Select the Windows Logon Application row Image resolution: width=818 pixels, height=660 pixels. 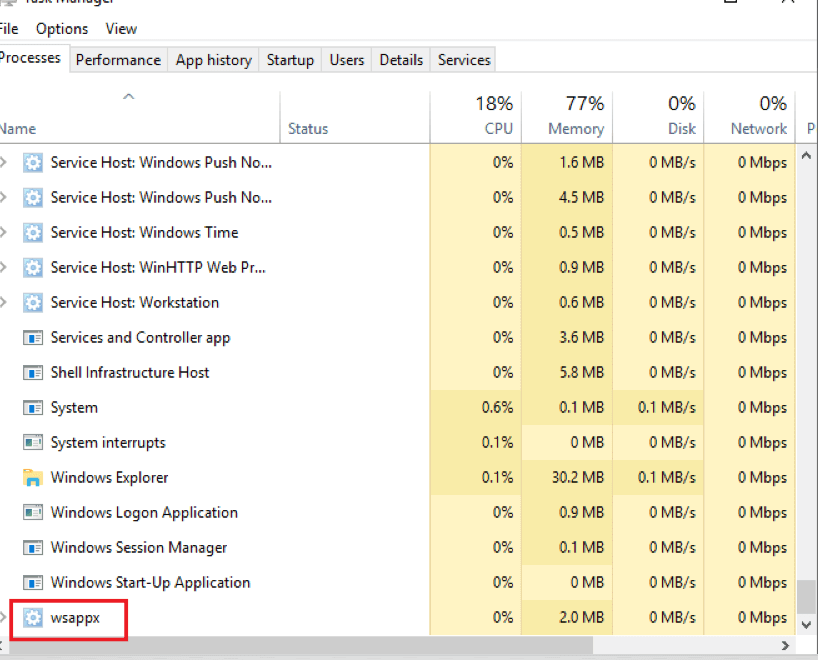pyautogui.click(x=398, y=513)
